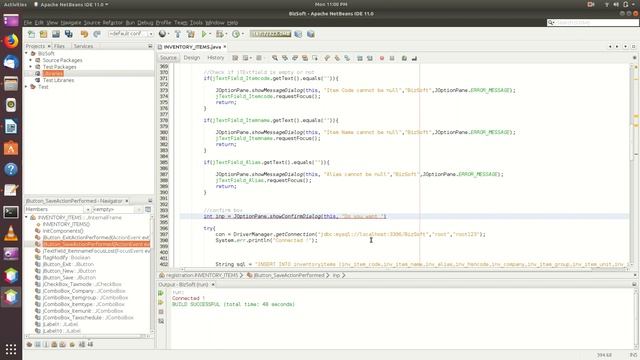Select jCheckBox_Taxmode in the Navigator
640x360 pixels.
[x=82, y=284]
